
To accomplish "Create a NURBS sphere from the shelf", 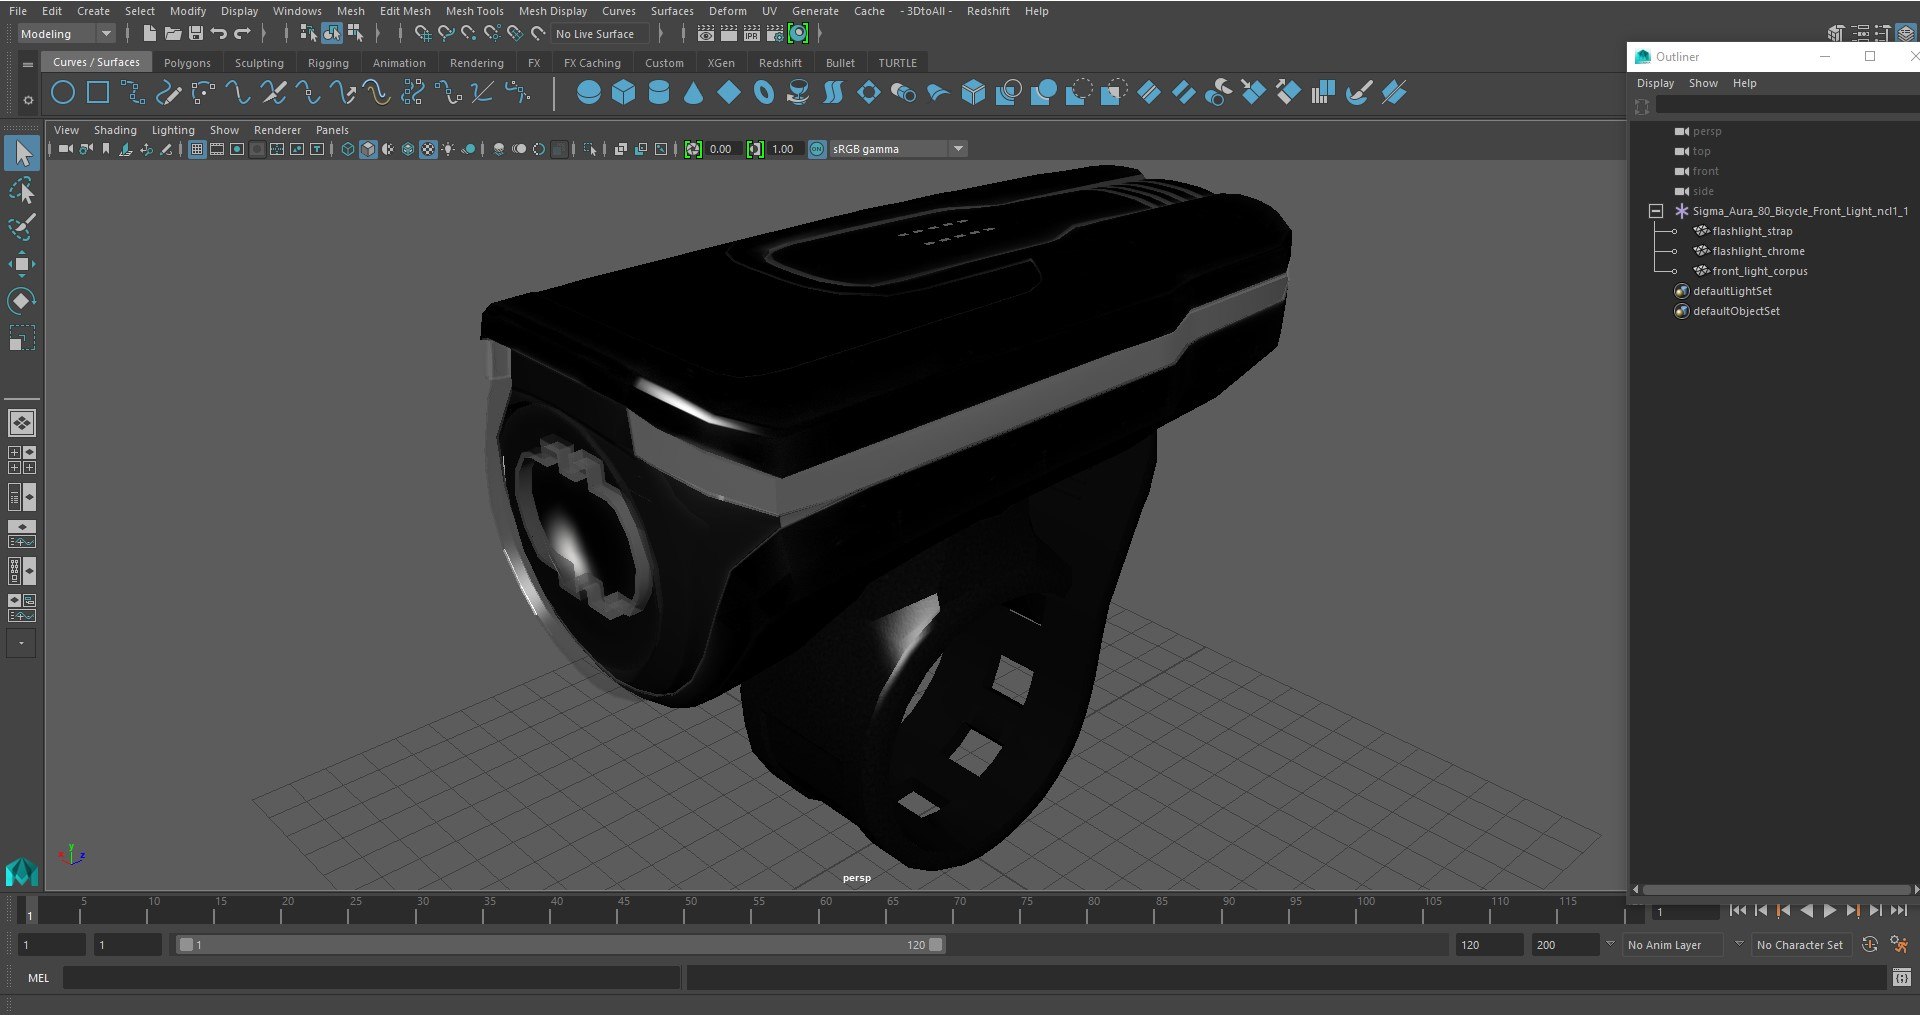I will pyautogui.click(x=589, y=93).
